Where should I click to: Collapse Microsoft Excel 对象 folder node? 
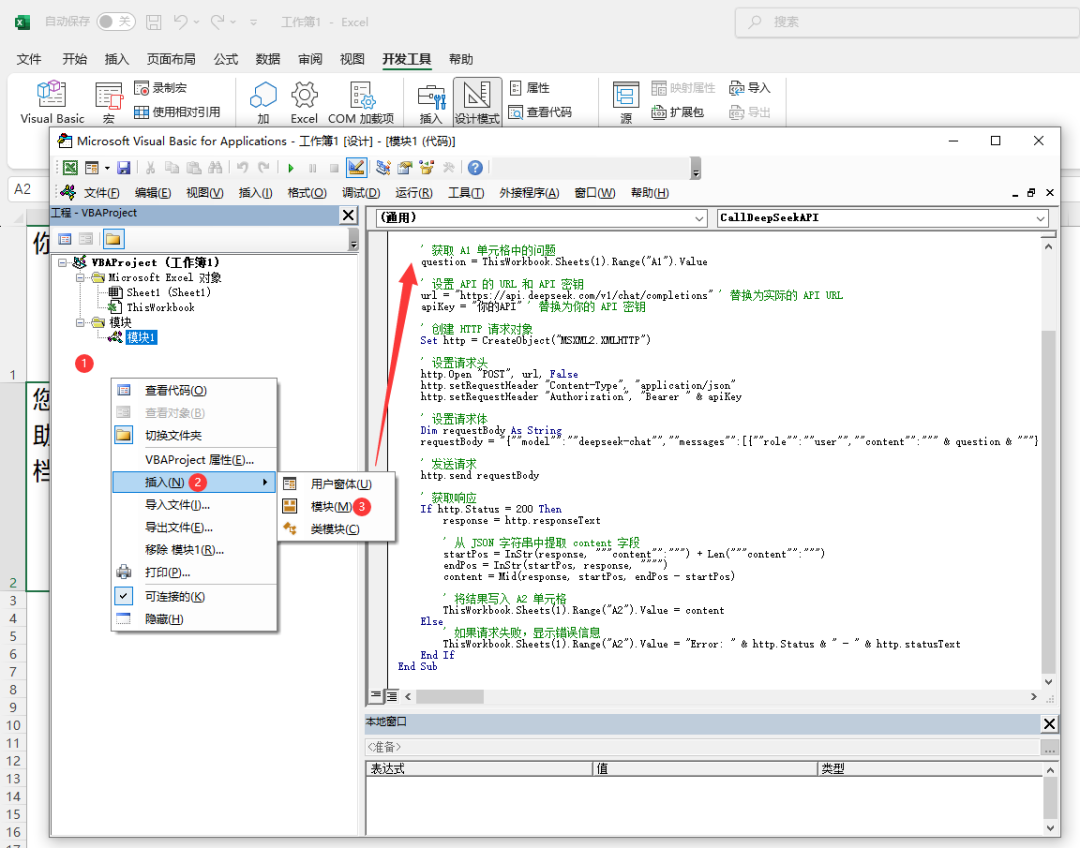(81, 278)
